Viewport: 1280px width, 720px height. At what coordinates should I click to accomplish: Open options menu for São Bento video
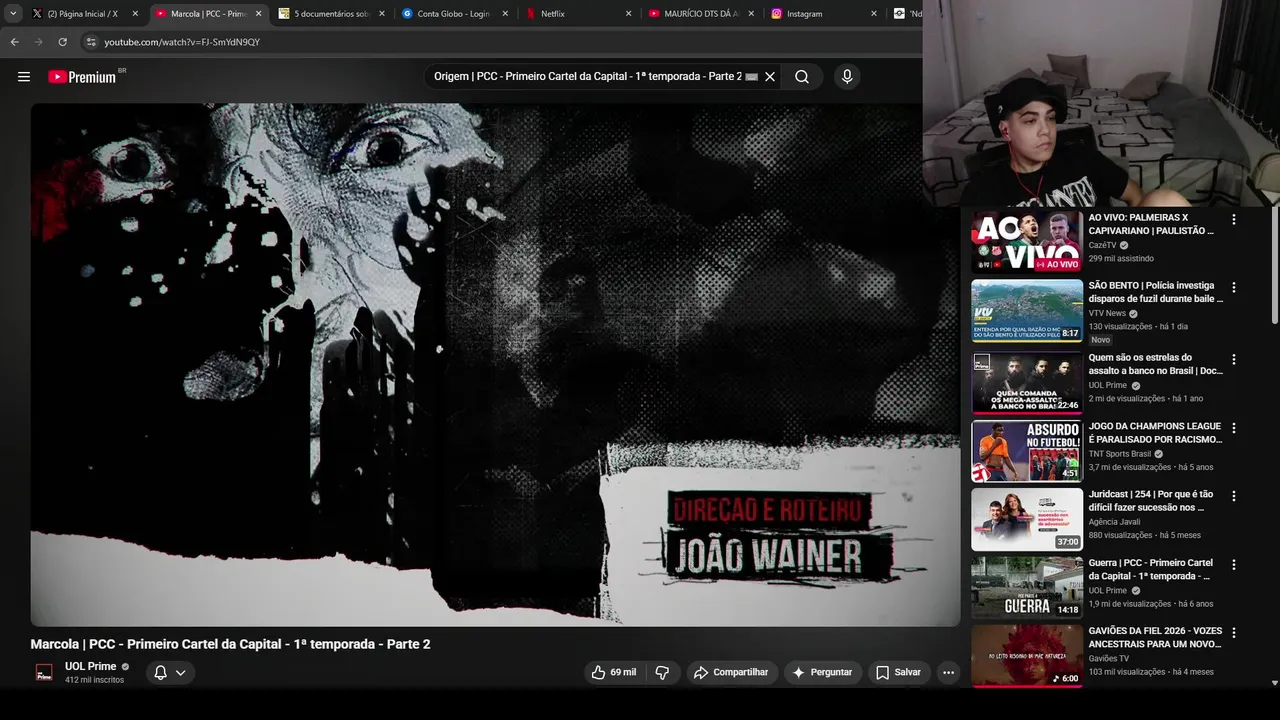point(1233,287)
